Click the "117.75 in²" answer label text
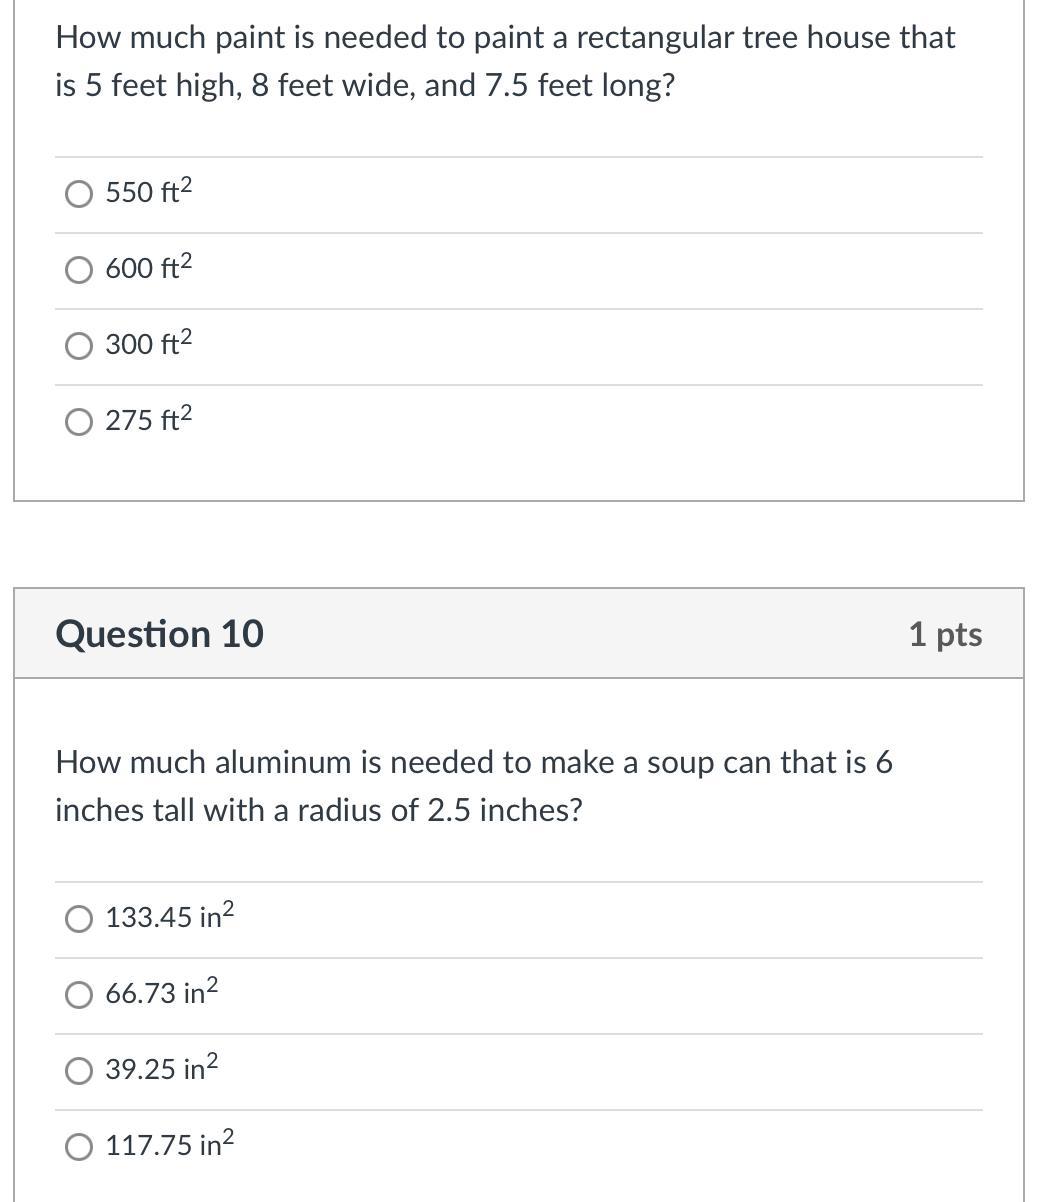Screen dimensions: 1043x1202 pos(169,1145)
